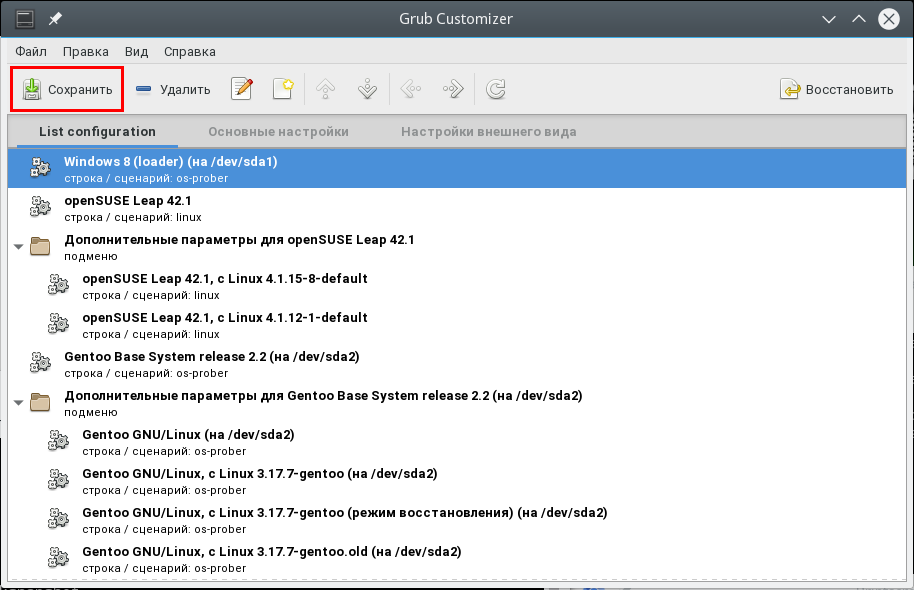Collapse the Gentoo Base System additional parameters submenu

coord(19,402)
